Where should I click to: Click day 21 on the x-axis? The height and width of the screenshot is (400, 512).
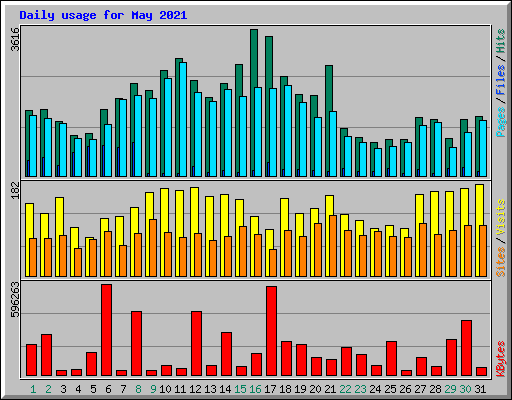click(x=330, y=389)
